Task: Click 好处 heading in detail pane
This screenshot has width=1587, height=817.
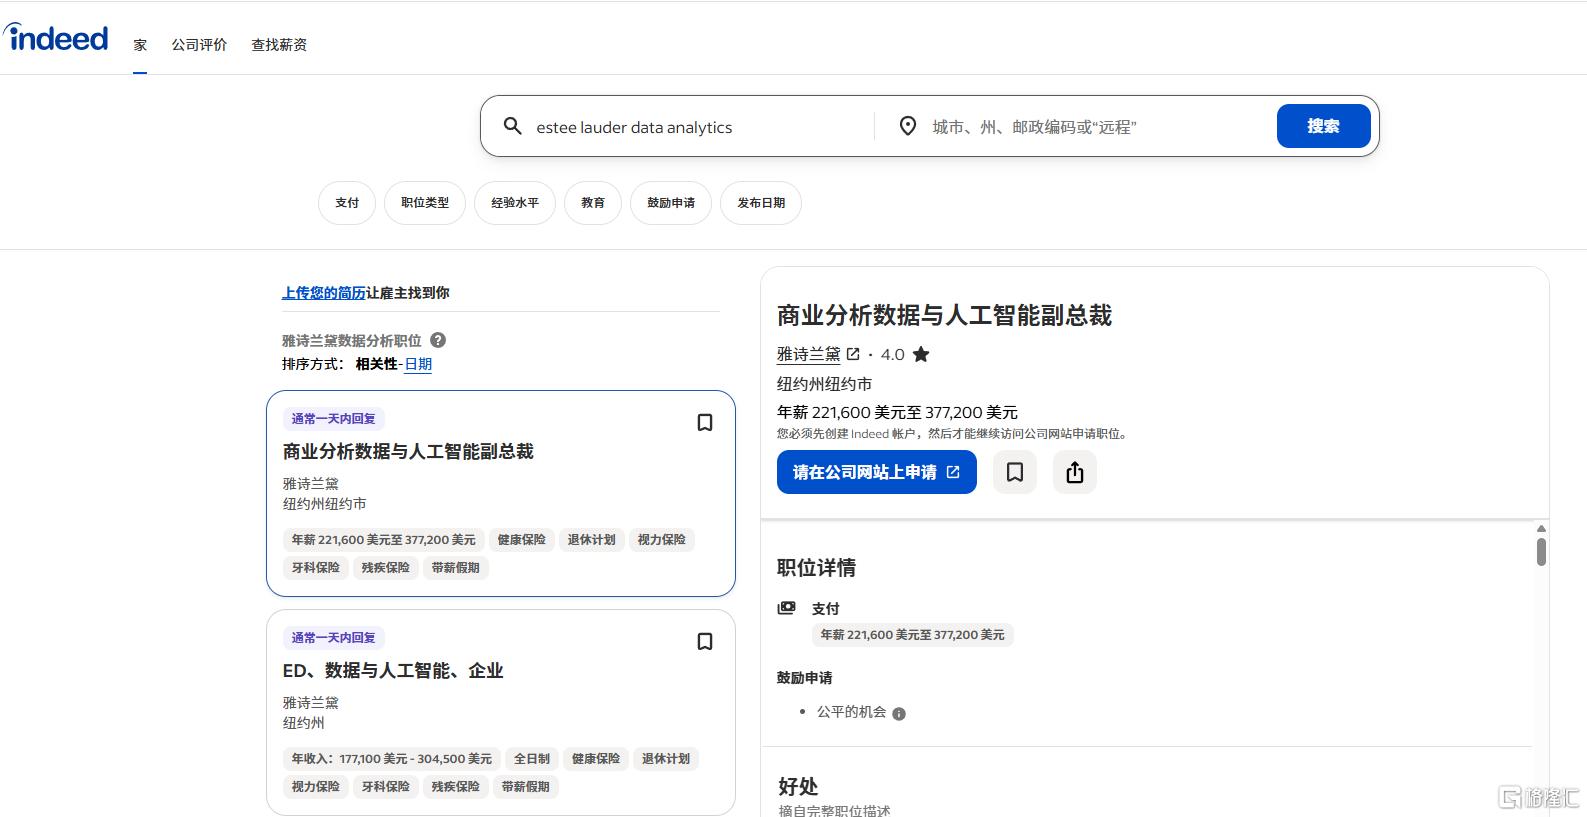Action: pos(798,787)
